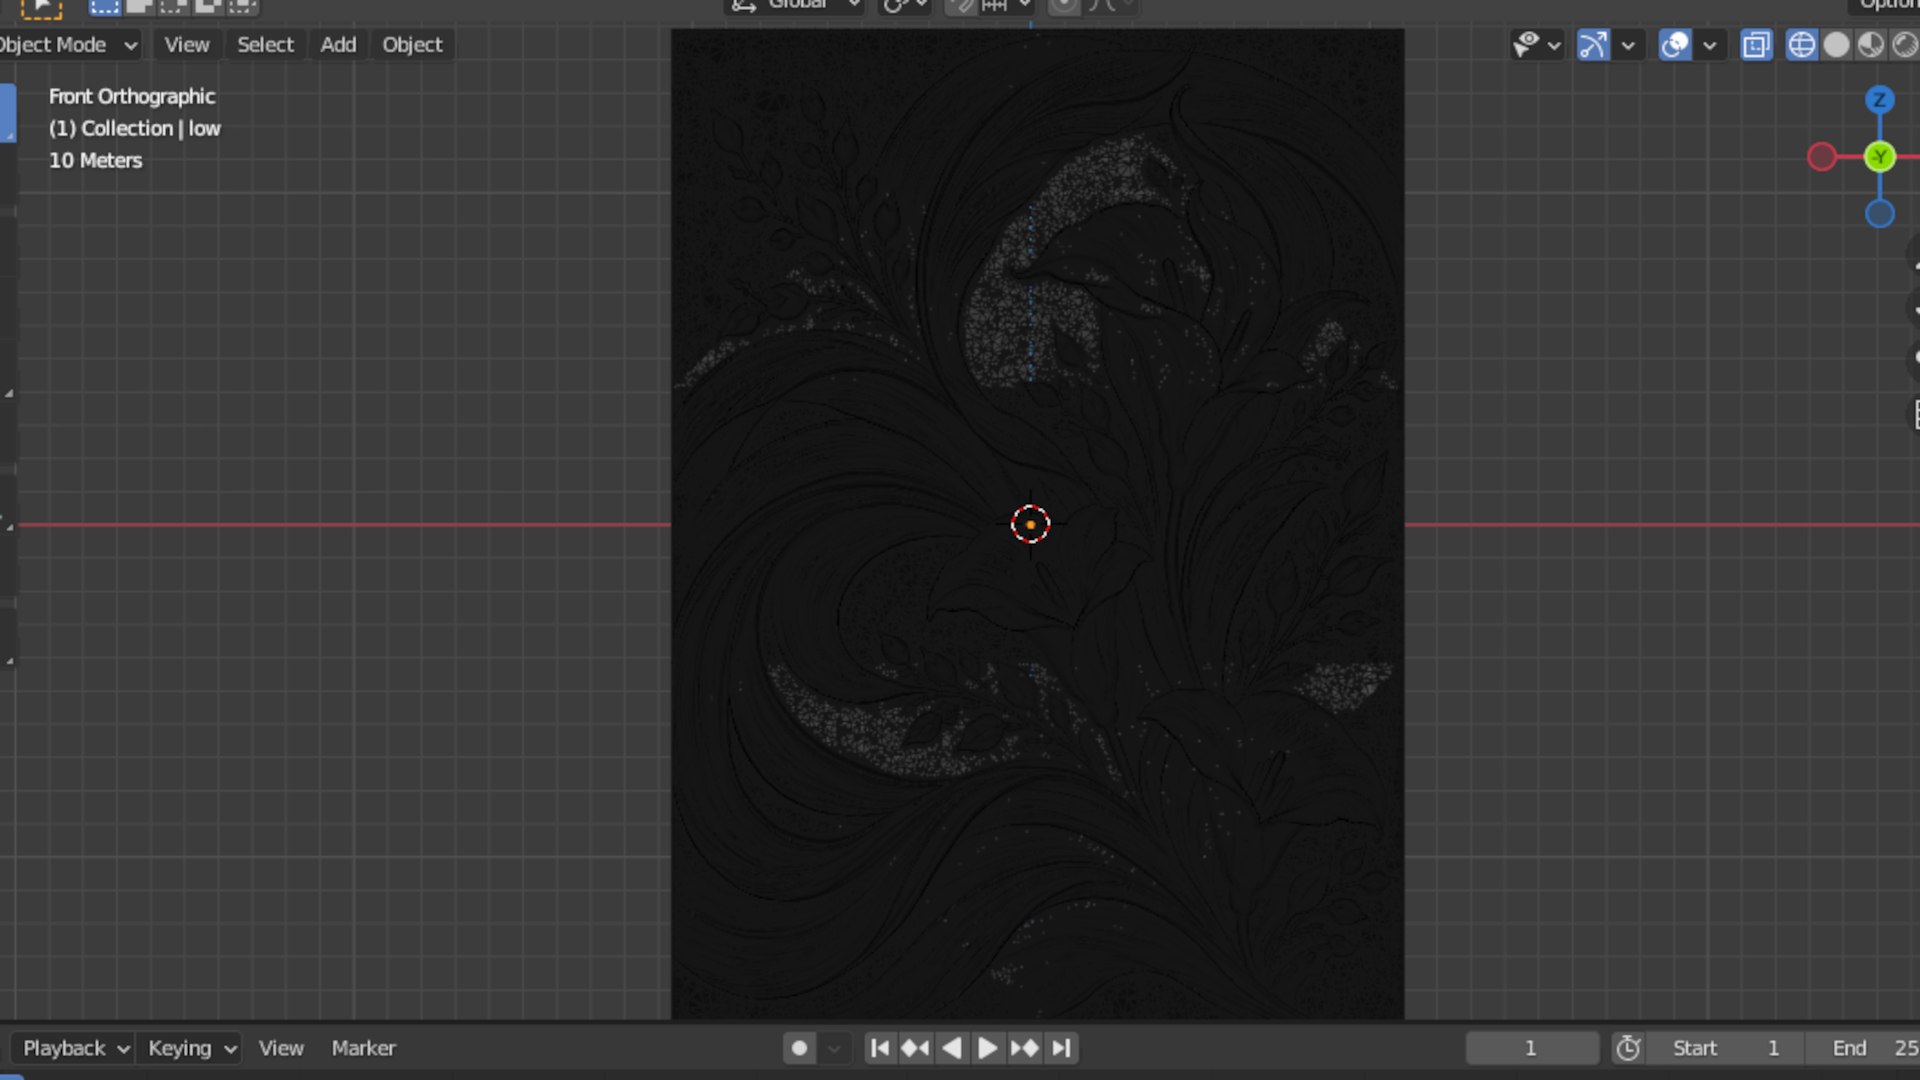Jump to the last frame

[1061, 1048]
